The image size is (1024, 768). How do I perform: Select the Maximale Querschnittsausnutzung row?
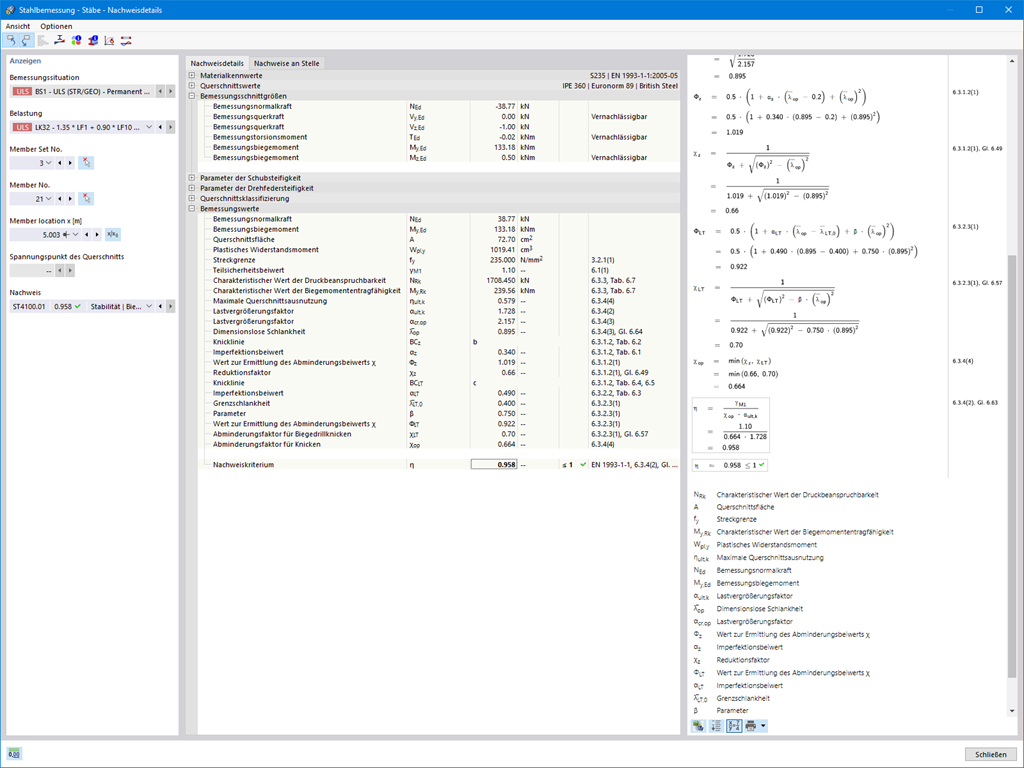pyautogui.click(x=439, y=300)
